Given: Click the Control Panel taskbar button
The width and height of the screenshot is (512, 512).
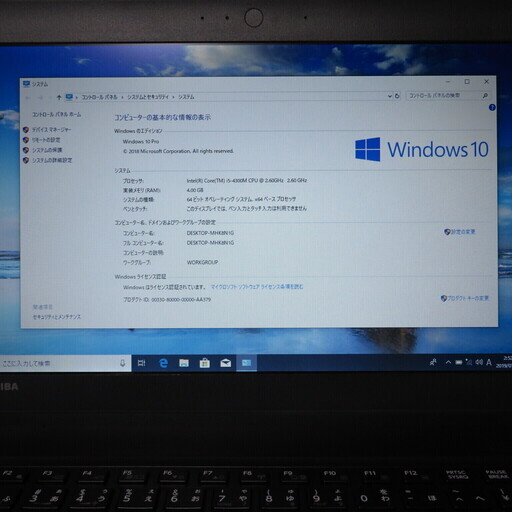Looking at the screenshot, I should pyautogui.click(x=247, y=363).
